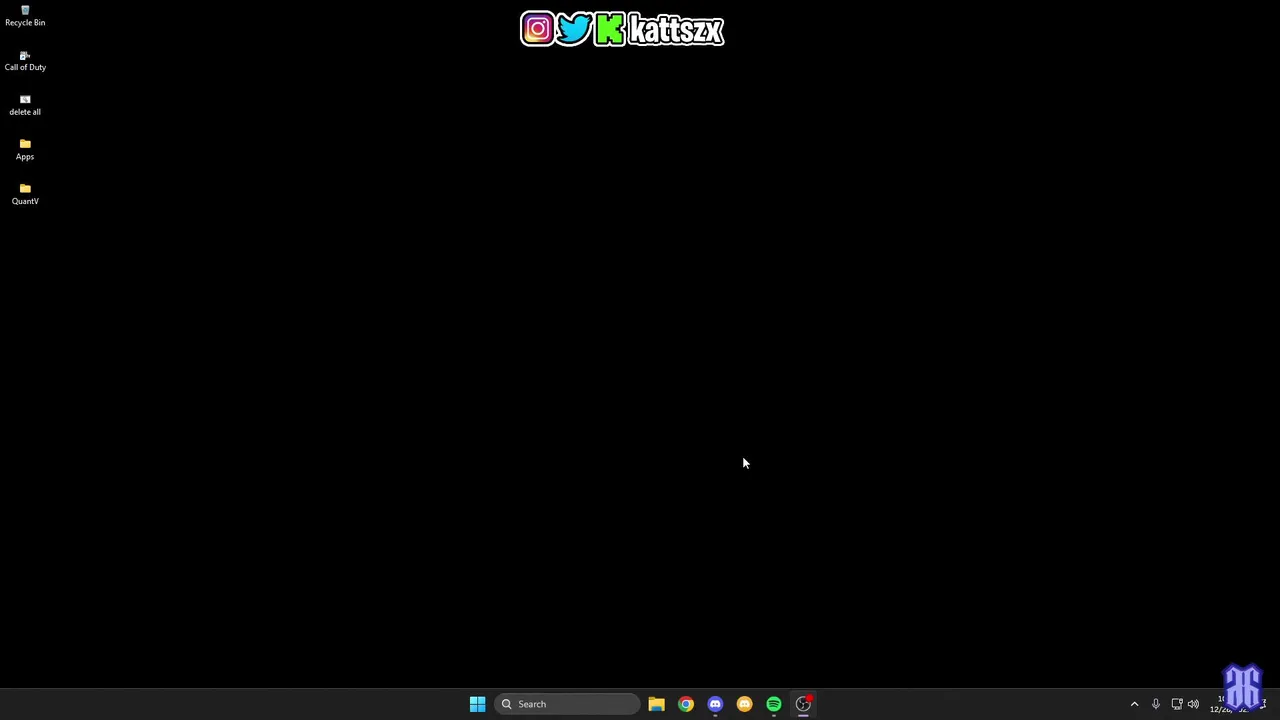Open the Recycle Bin desktop icon
The image size is (1280, 720).
pos(25,16)
